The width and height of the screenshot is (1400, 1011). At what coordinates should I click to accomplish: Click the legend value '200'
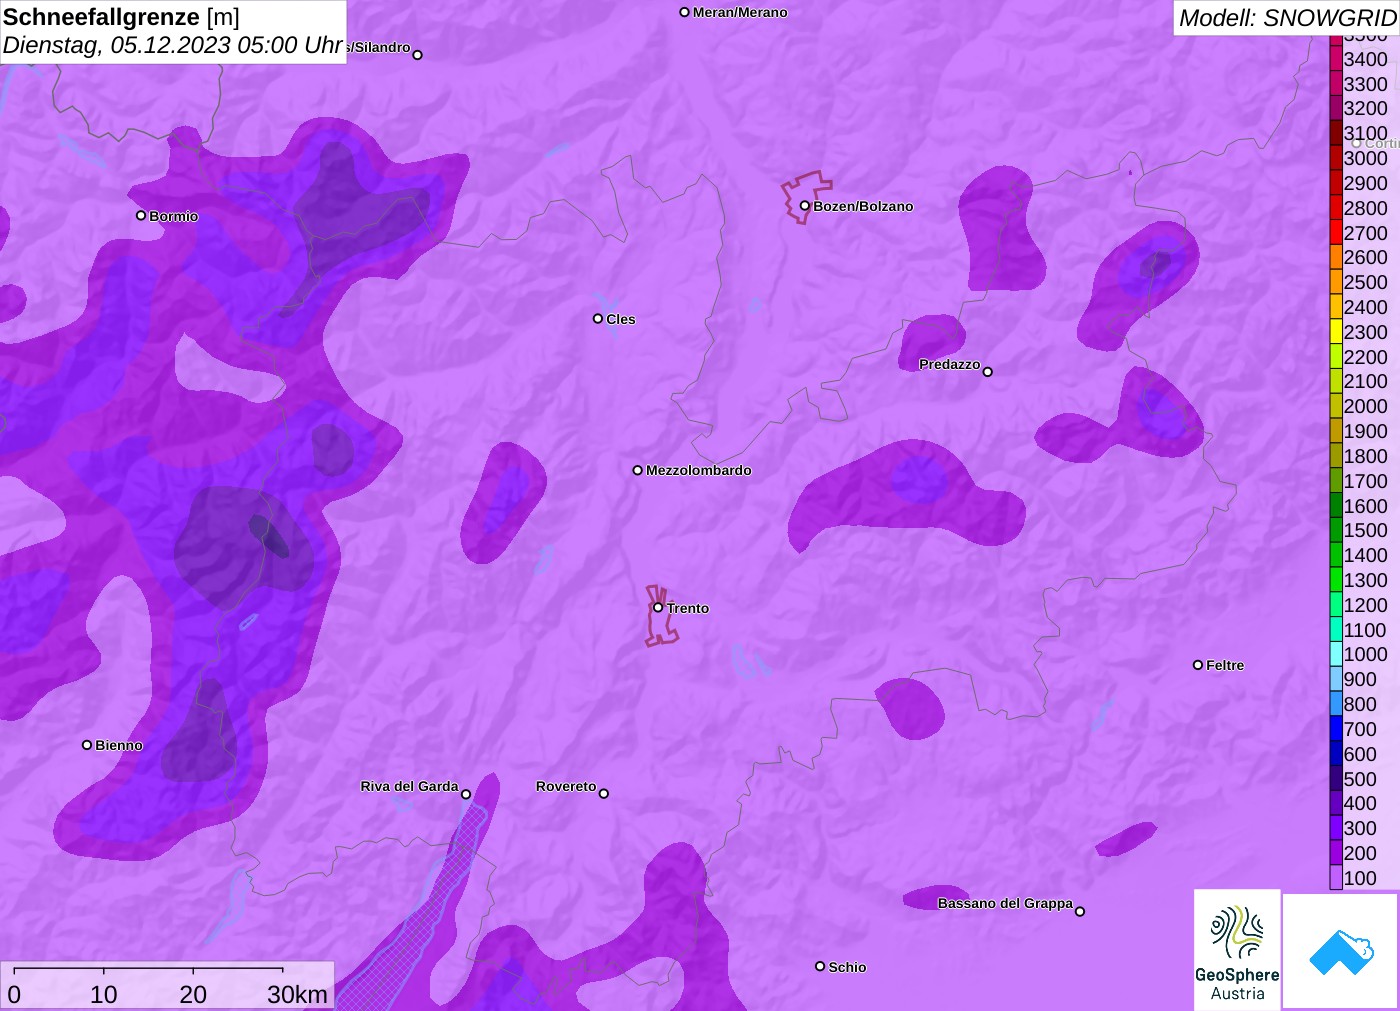pos(1360,853)
